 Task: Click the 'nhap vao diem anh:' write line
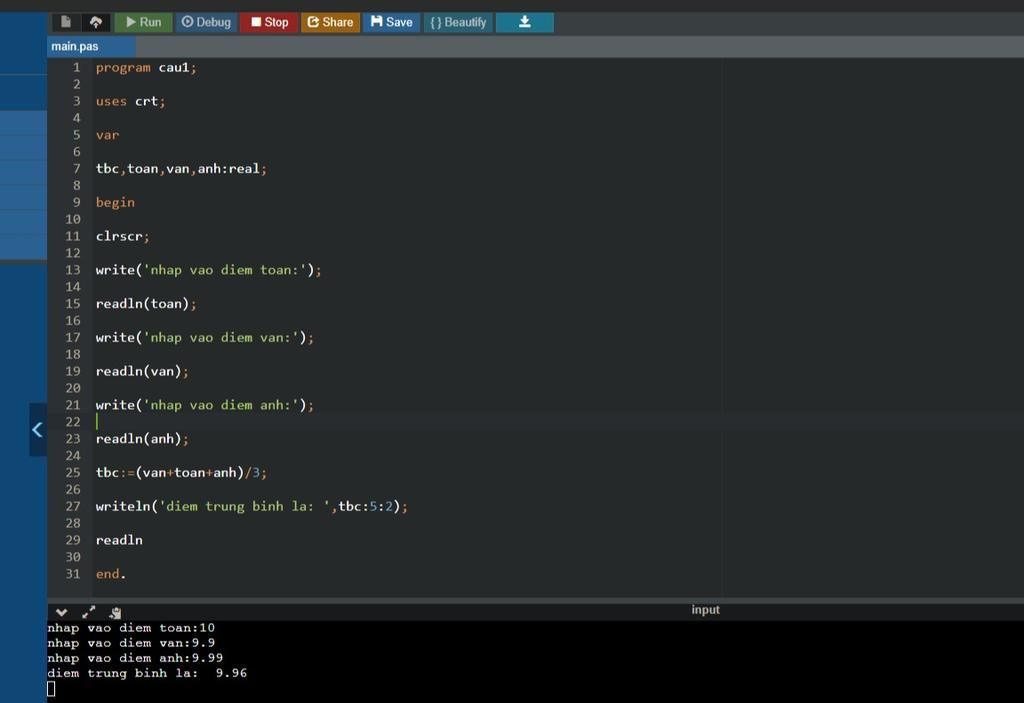coord(204,405)
